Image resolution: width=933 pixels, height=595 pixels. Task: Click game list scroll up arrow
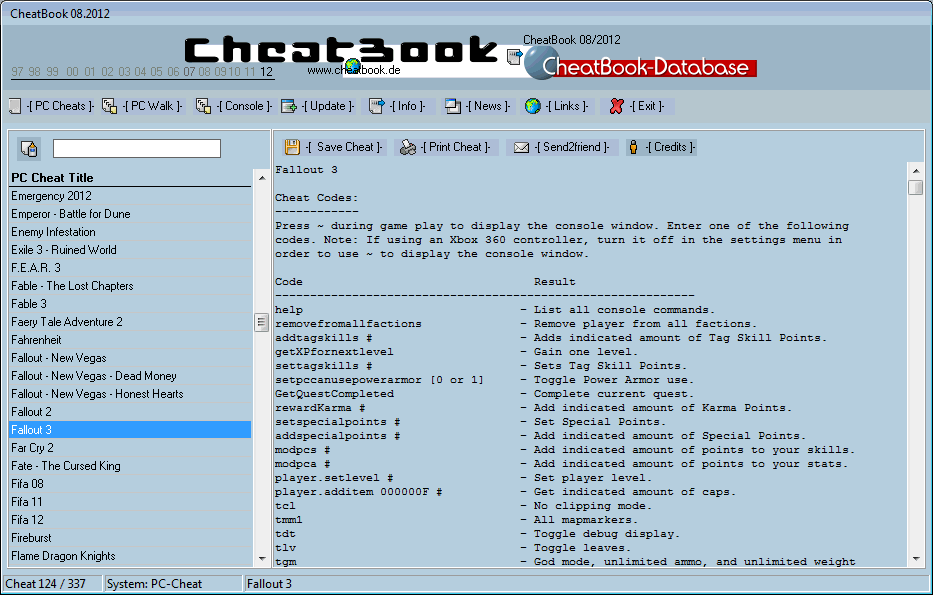262,178
